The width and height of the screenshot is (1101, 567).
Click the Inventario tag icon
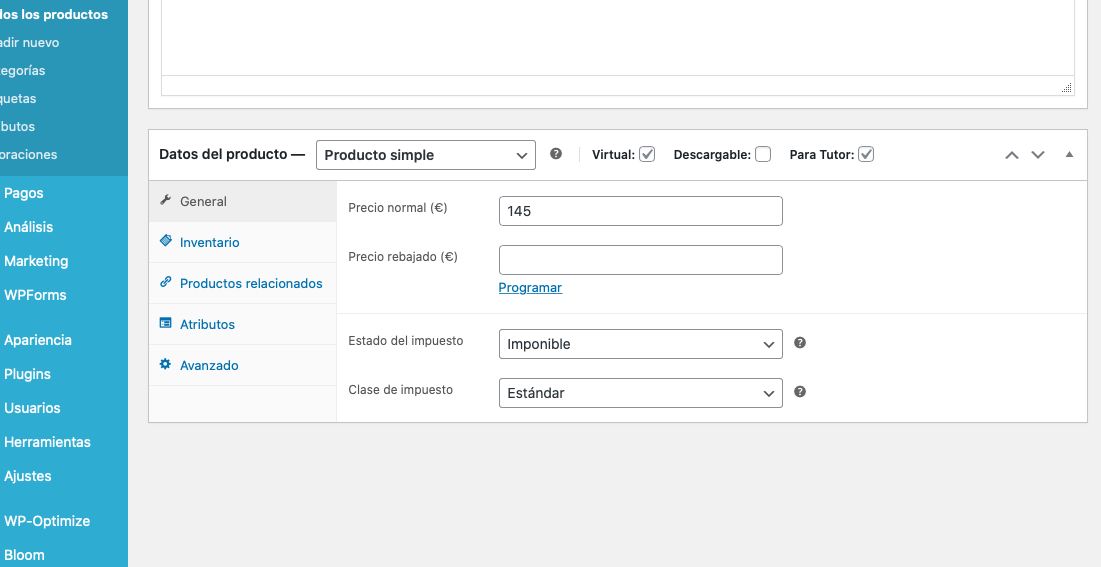pos(166,241)
